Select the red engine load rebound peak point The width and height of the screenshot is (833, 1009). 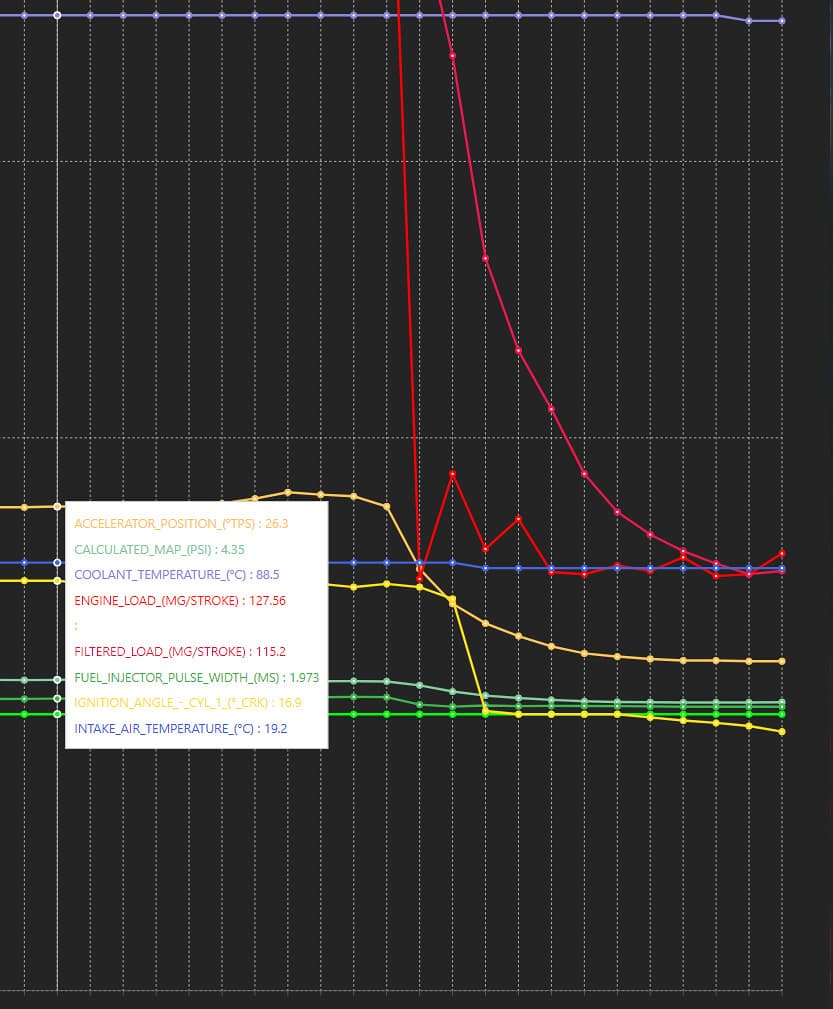pos(453,474)
